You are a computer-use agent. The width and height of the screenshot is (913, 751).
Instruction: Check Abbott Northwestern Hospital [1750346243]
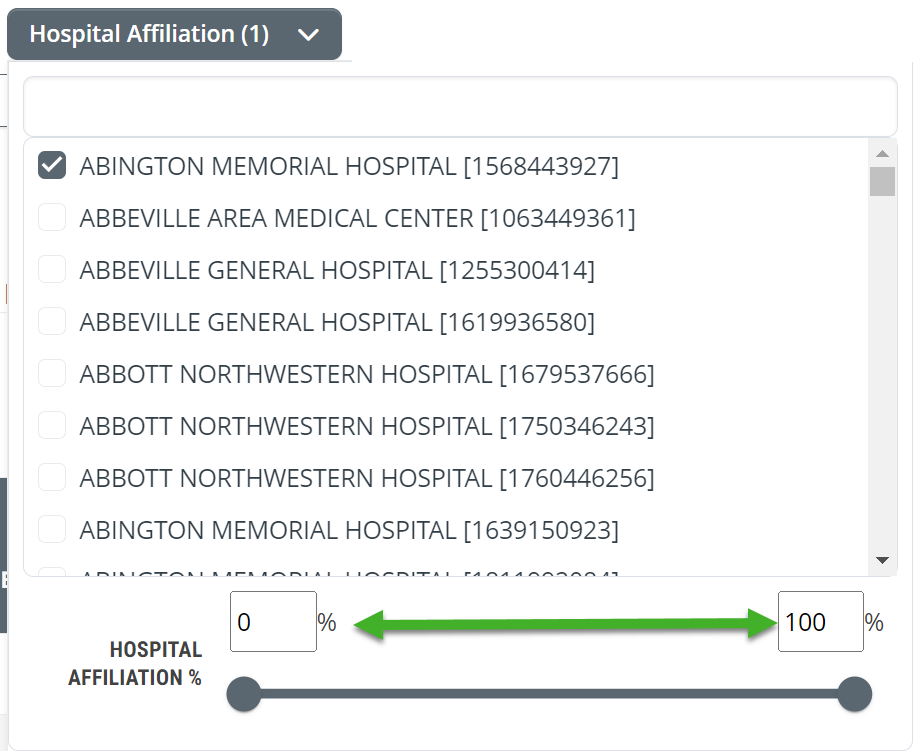click(52, 426)
